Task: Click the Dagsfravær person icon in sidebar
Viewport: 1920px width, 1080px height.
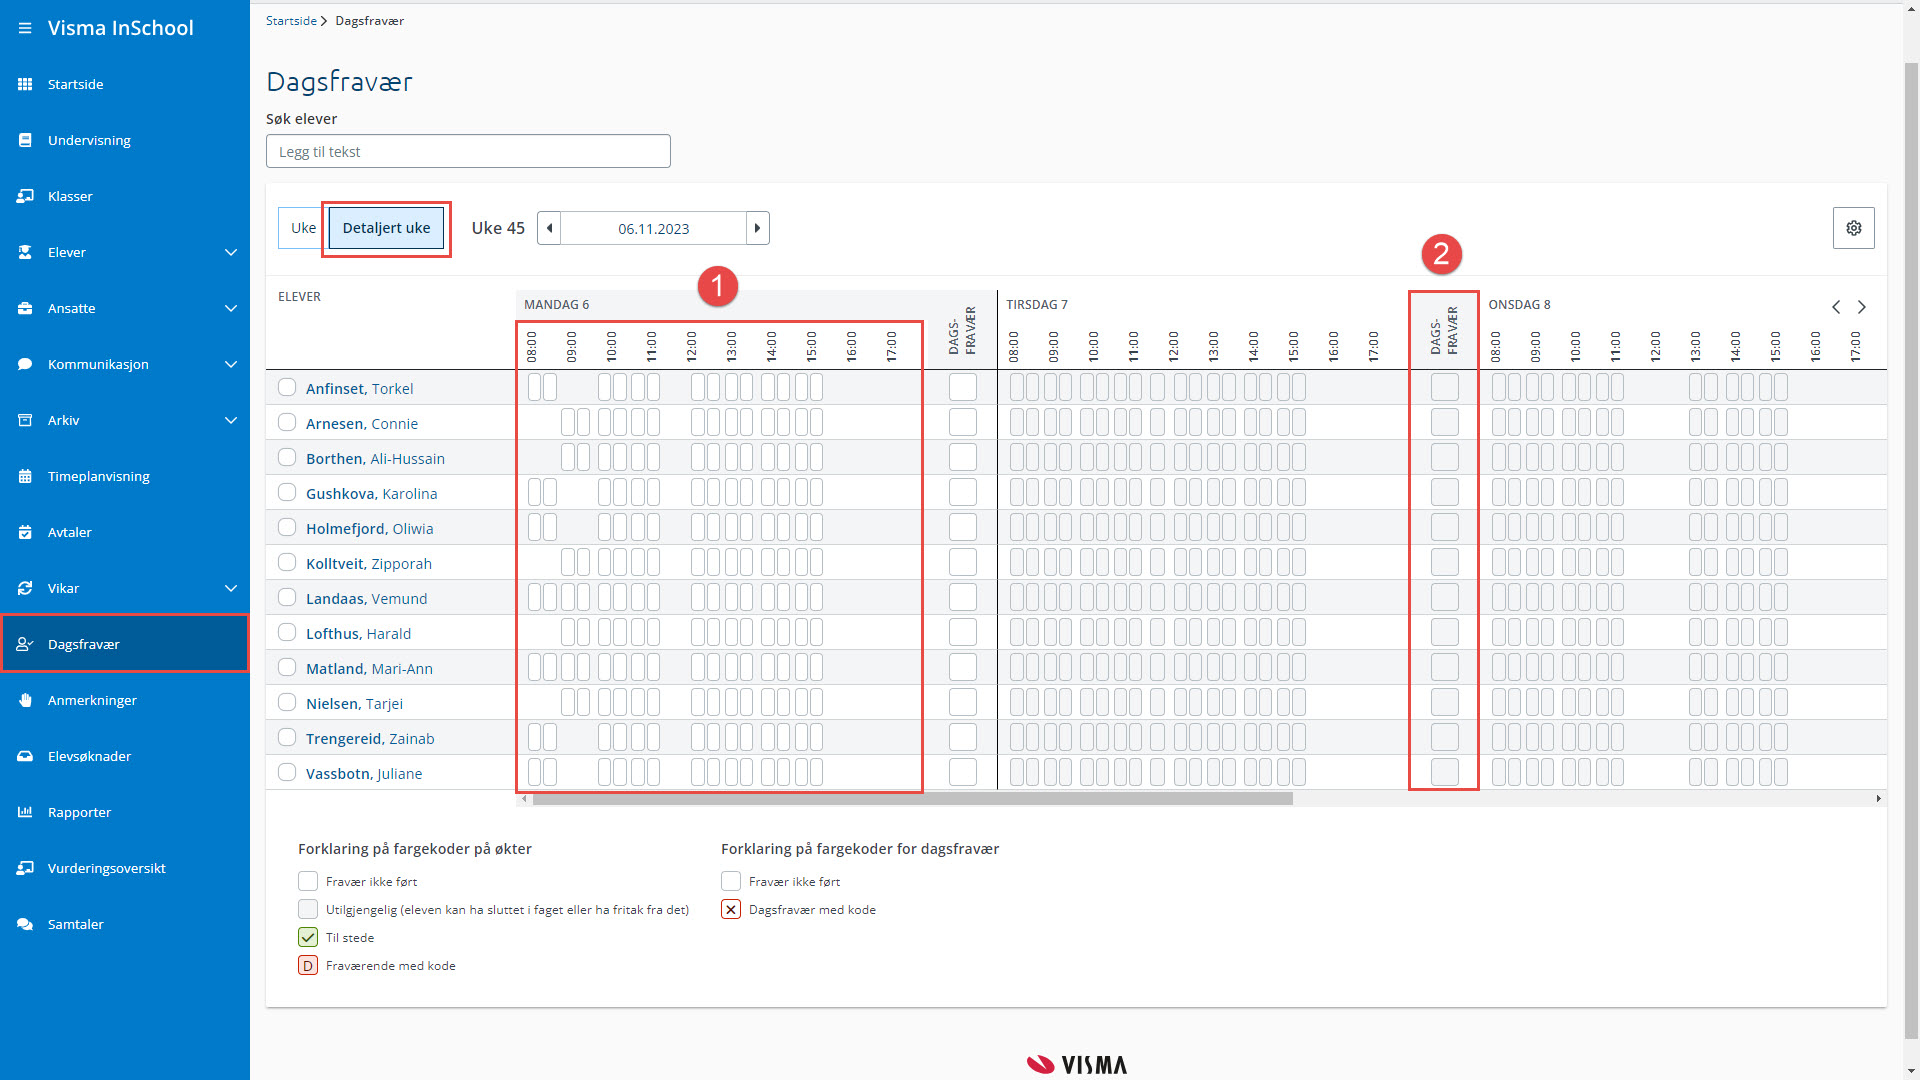Action: [x=25, y=644]
